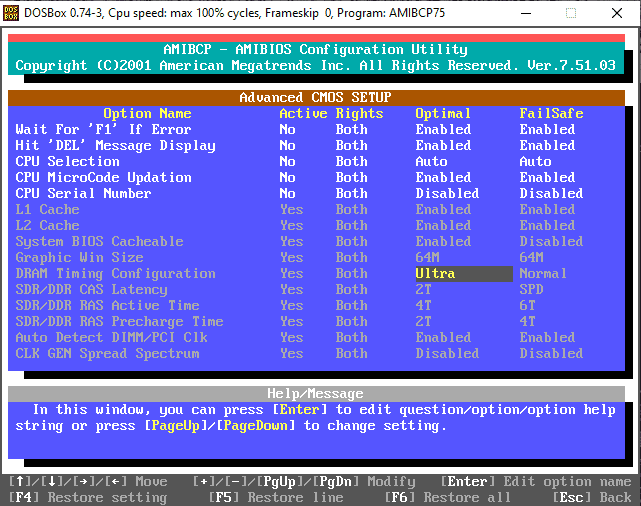
Task: Click the 'Active' column header
Action: tap(303, 114)
